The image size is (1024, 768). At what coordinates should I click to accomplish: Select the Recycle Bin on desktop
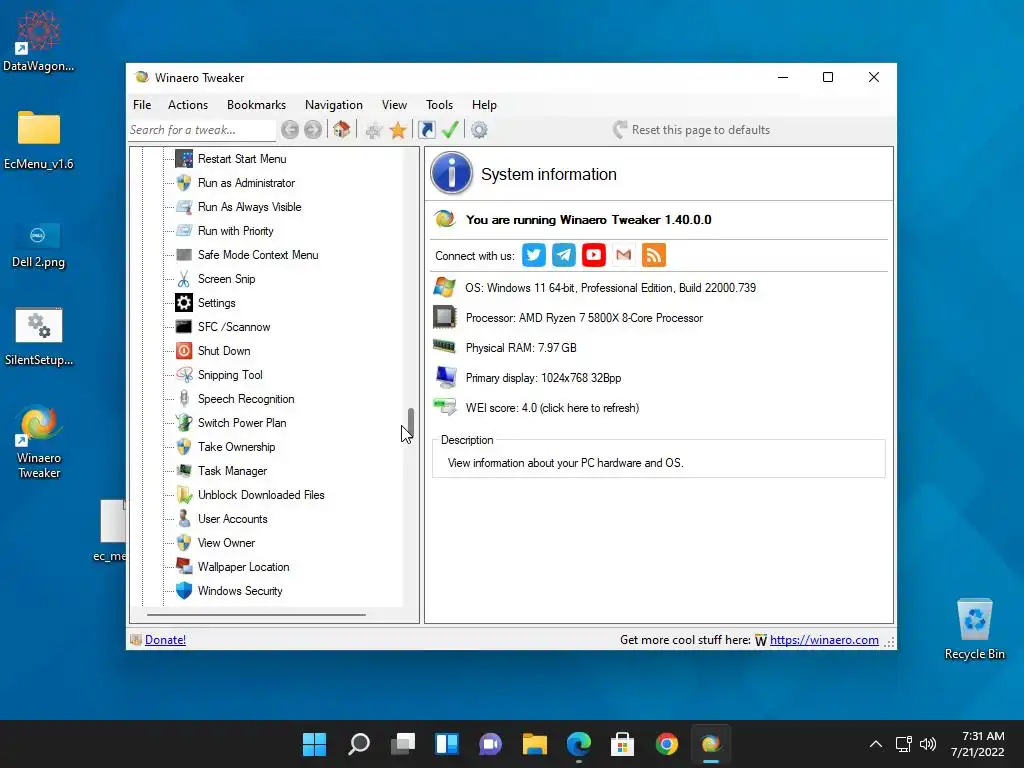click(x=974, y=628)
